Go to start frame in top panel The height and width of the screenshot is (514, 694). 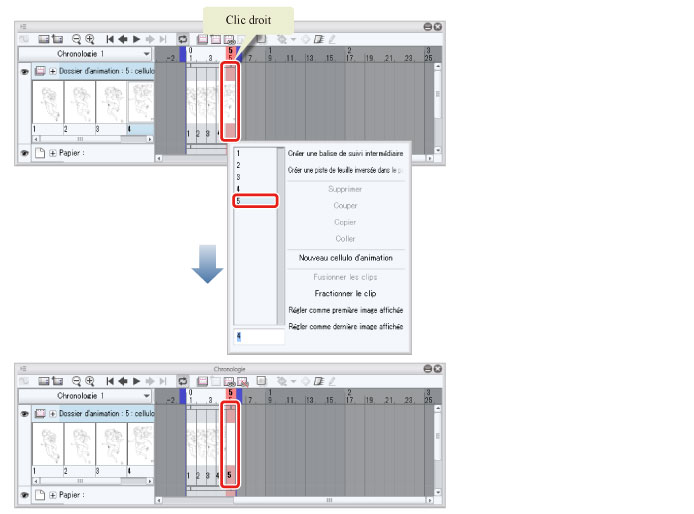pos(110,39)
